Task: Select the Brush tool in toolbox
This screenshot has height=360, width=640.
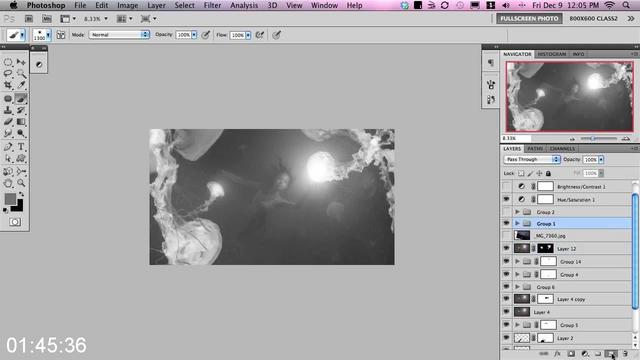Action: click(21, 98)
